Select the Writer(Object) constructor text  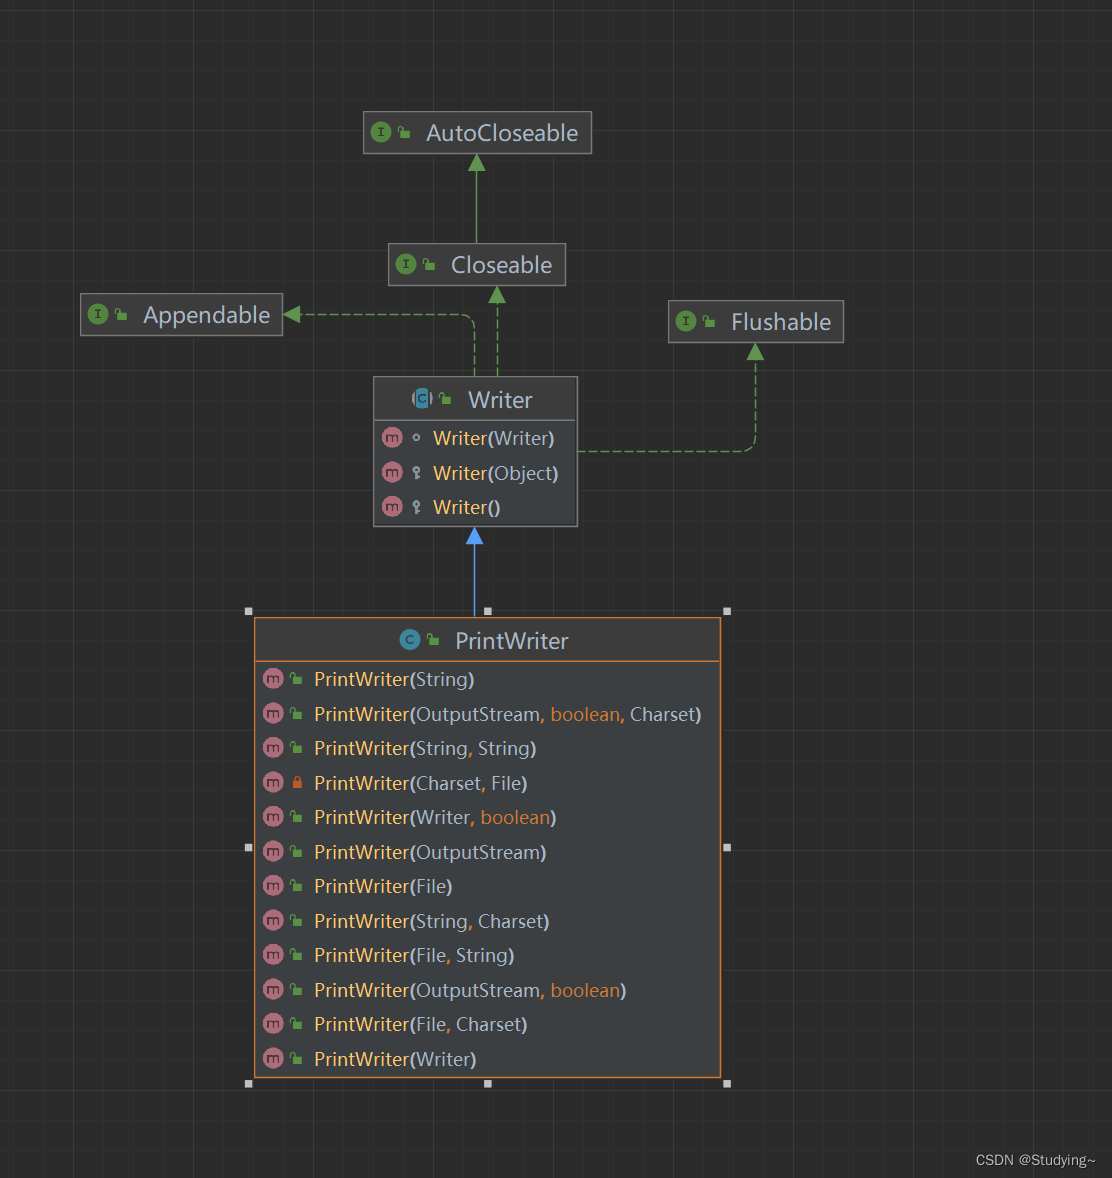(x=496, y=473)
